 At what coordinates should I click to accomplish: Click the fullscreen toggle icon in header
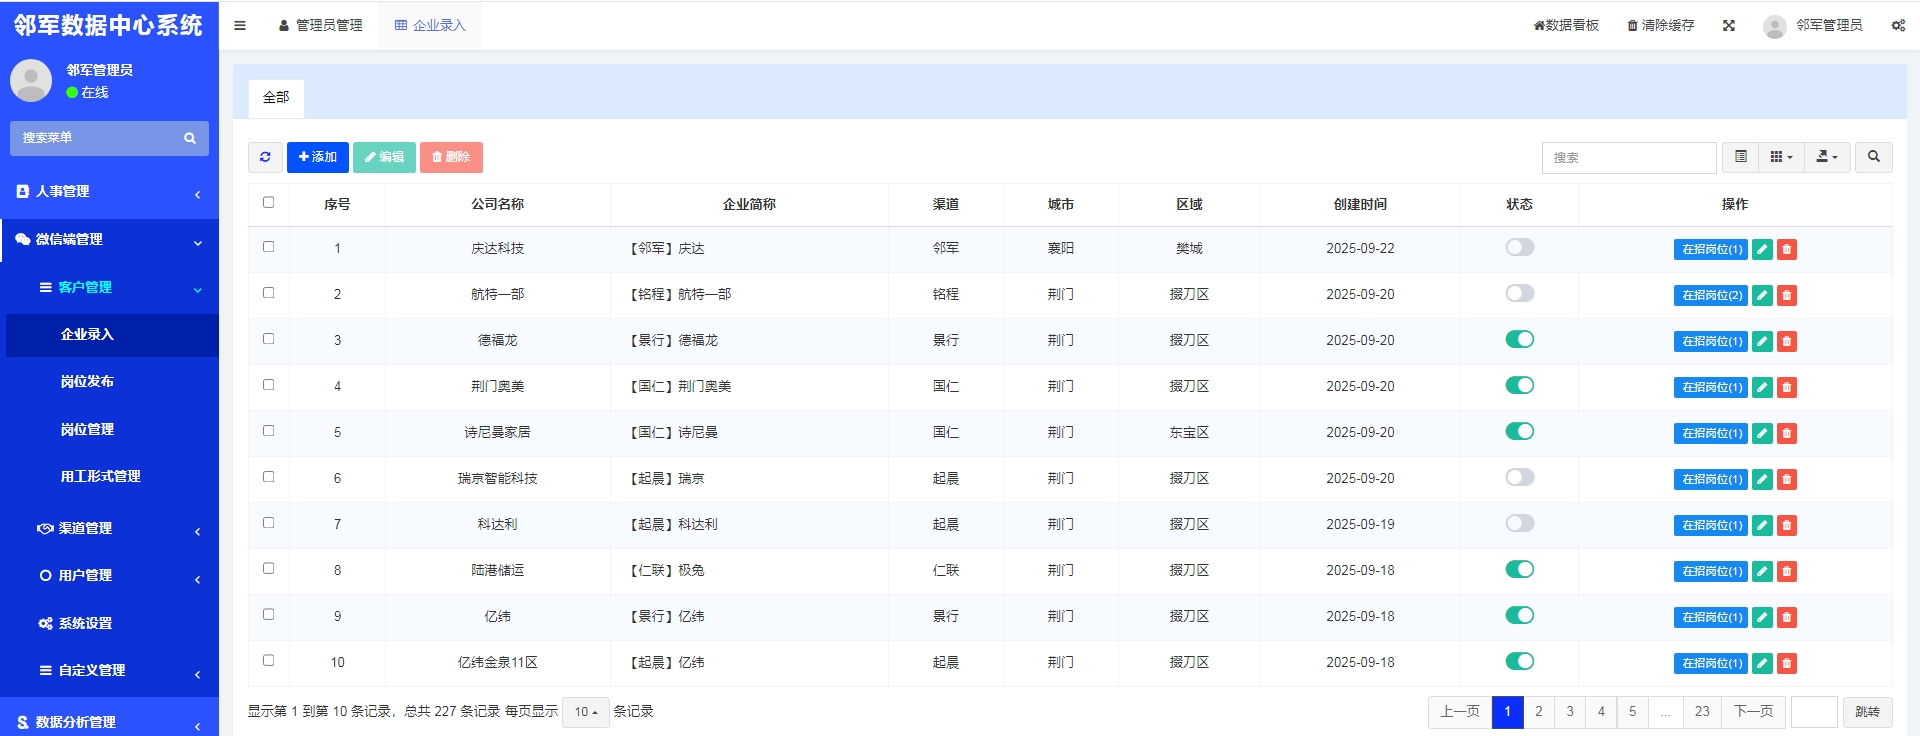tap(1729, 26)
